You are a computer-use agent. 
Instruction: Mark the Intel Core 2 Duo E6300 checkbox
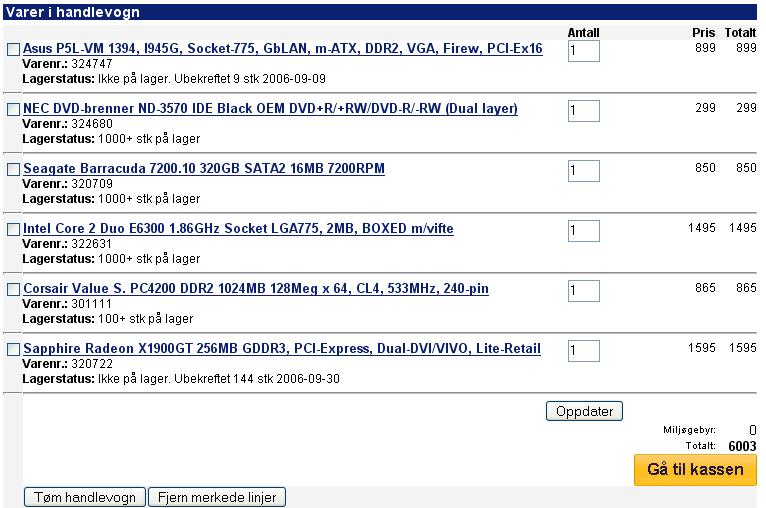click(14, 230)
